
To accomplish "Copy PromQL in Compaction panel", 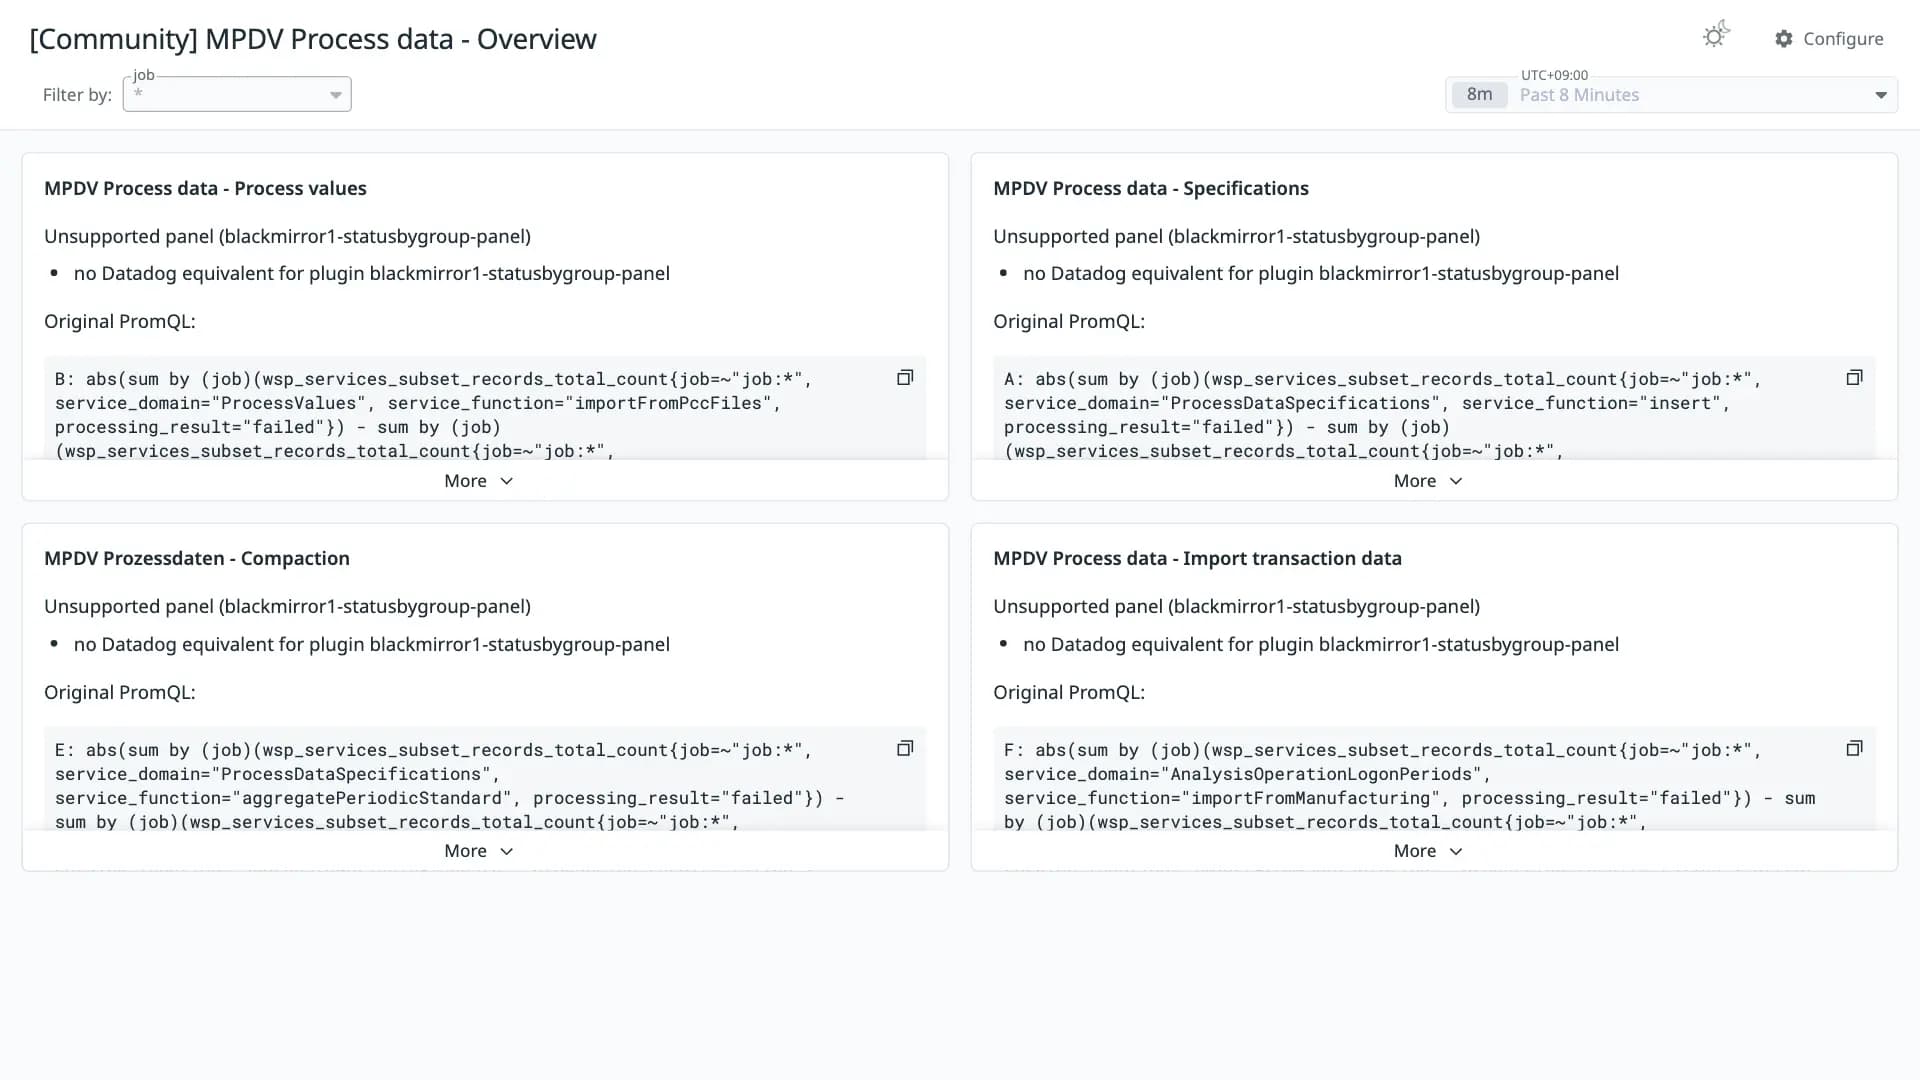I will point(905,748).
